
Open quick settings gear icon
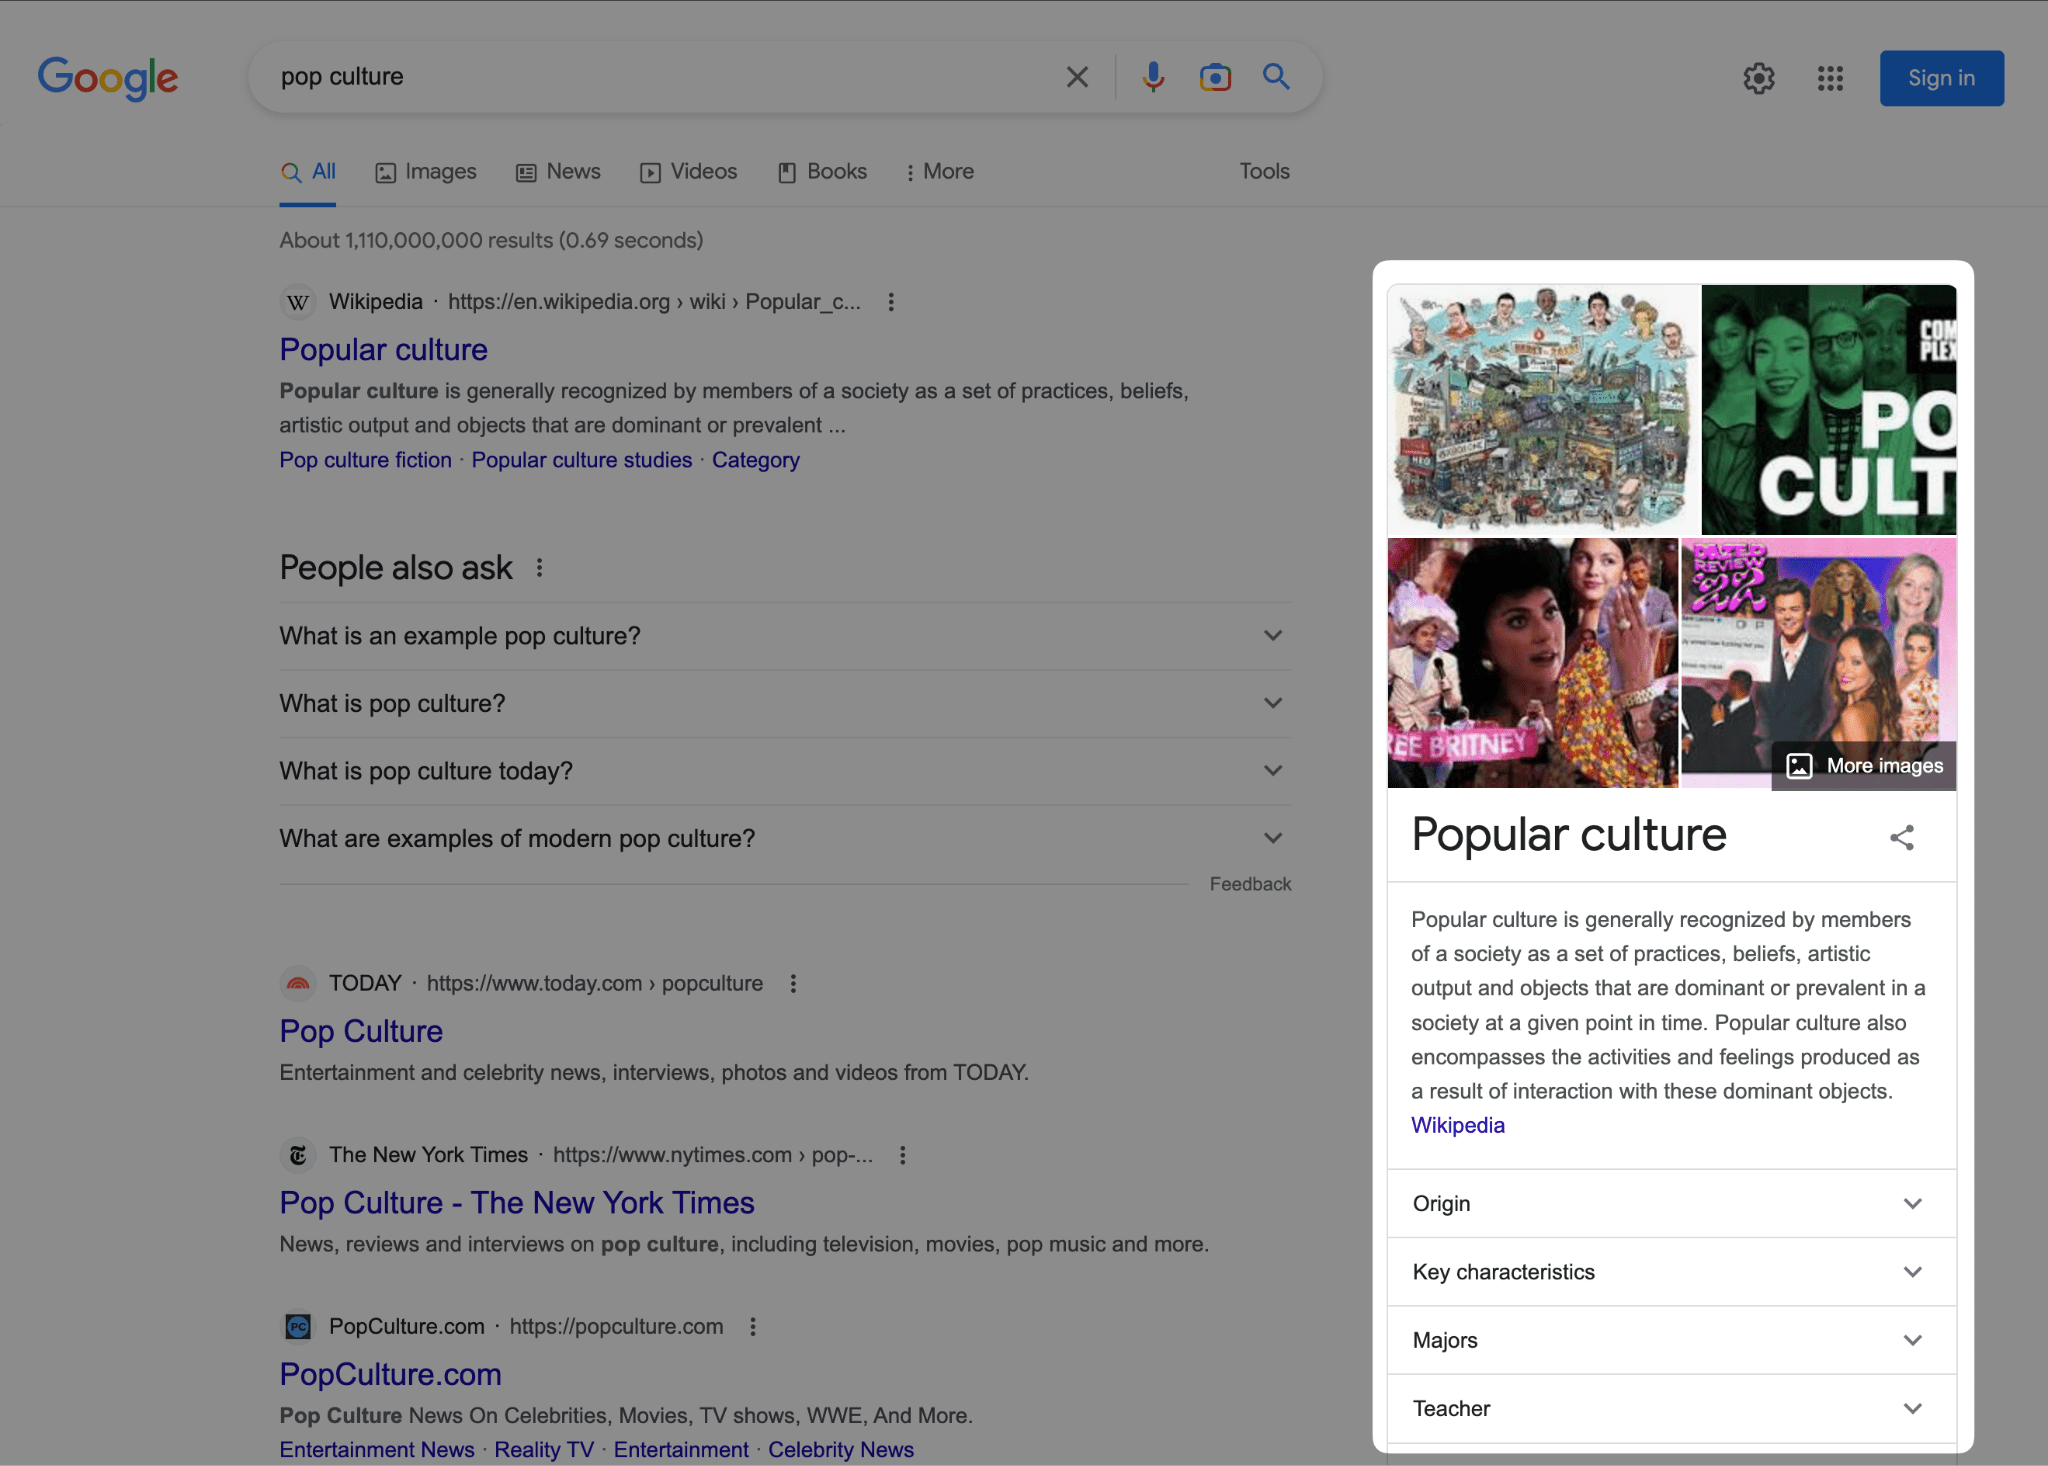1760,78
